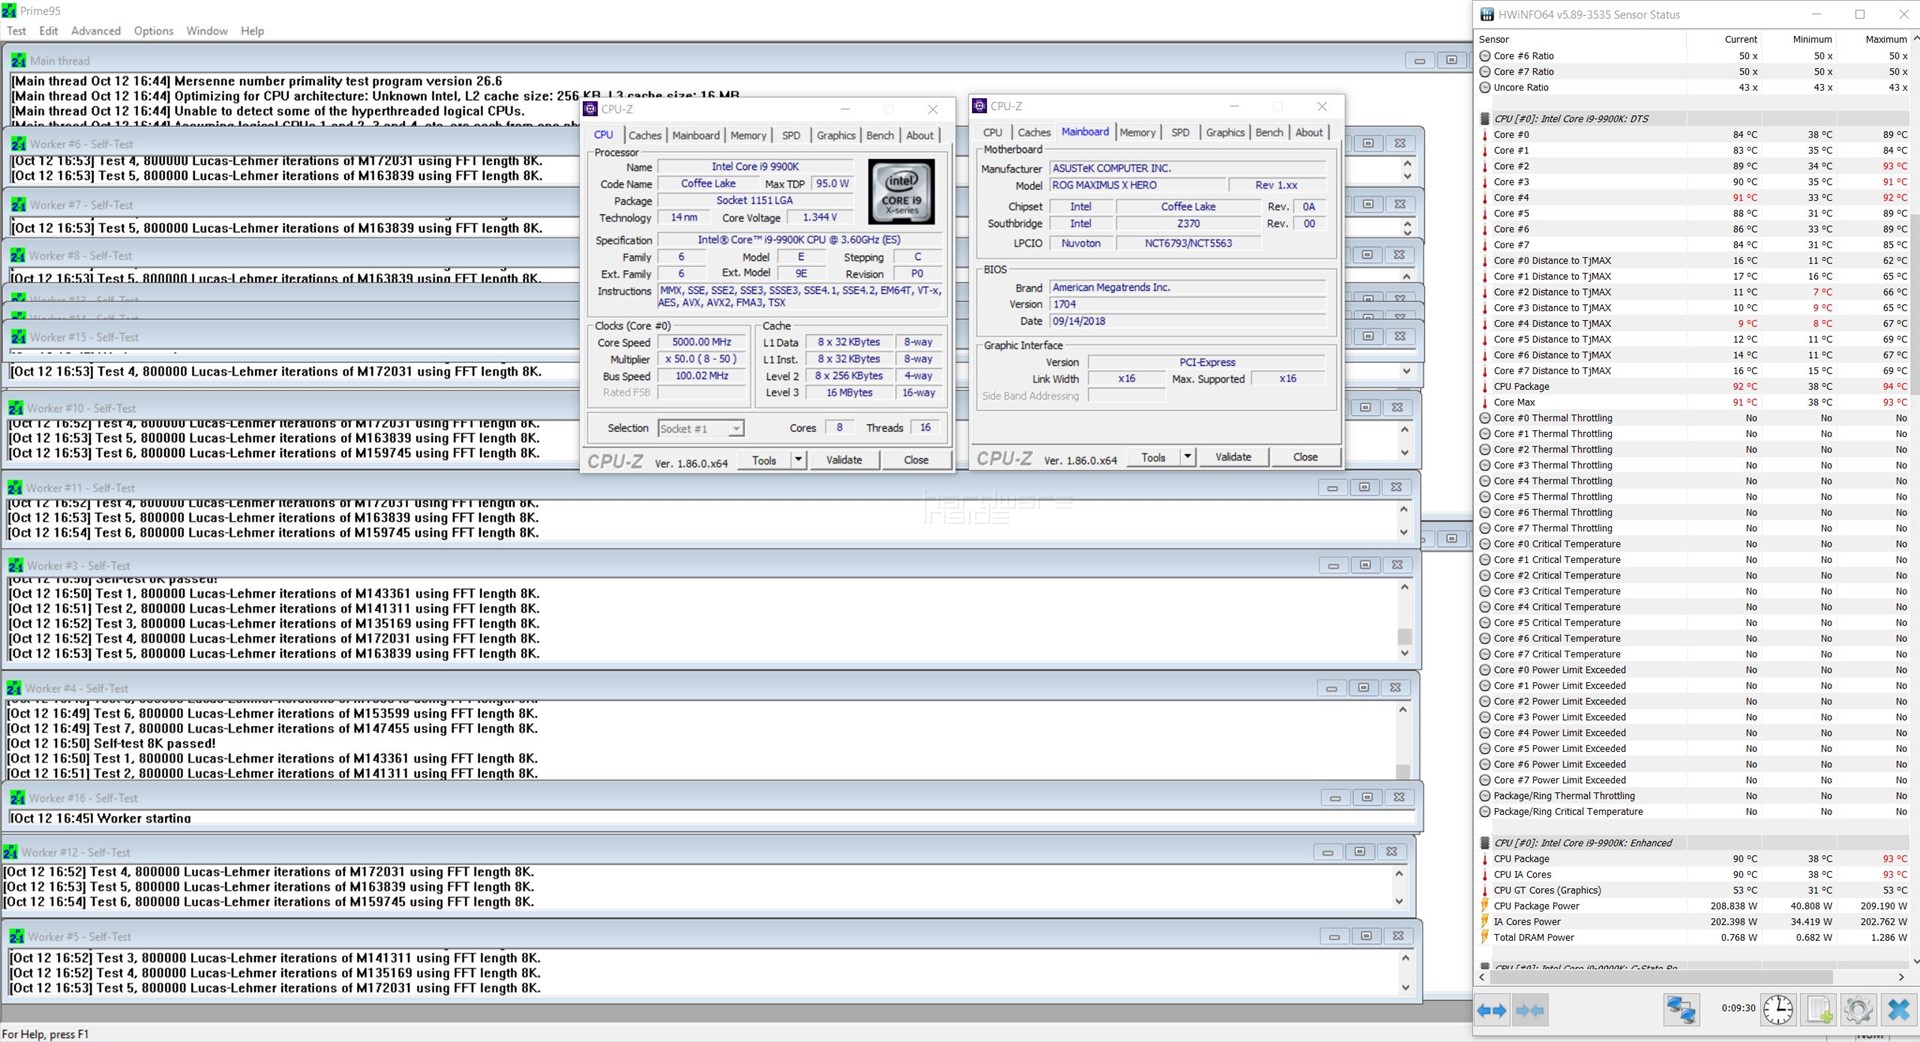The width and height of the screenshot is (1920, 1042).
Task: Open Tools dropdown arrow in CPU-Z Mainboard window
Action: (x=1187, y=457)
